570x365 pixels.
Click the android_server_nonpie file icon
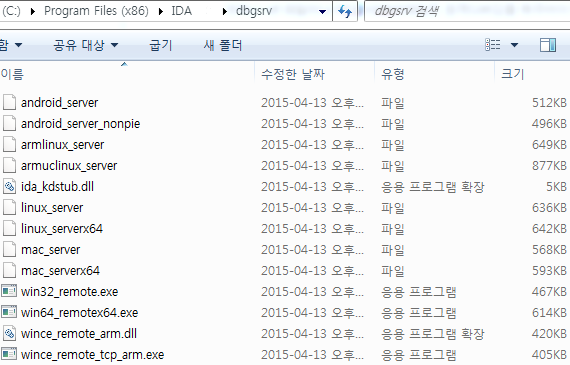[x=9, y=123]
